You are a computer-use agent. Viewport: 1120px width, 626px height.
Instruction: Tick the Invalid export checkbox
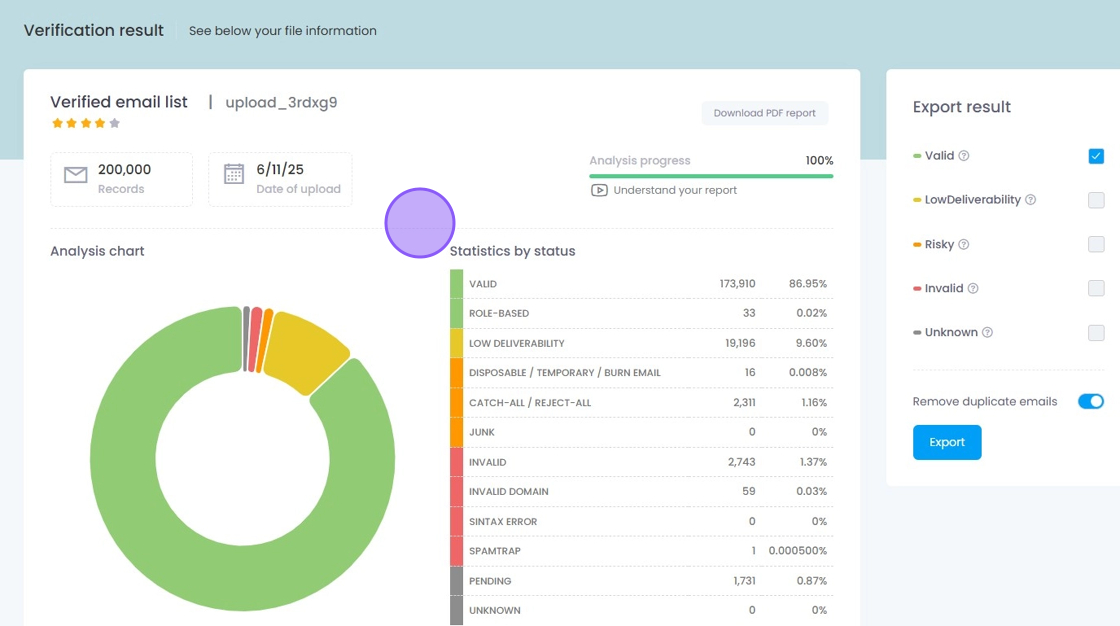(1096, 288)
